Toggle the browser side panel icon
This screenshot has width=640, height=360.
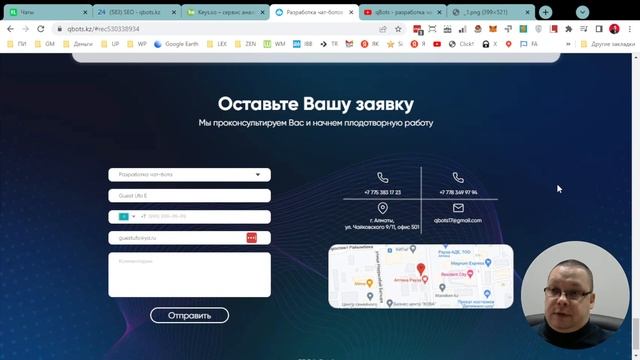tap(599, 29)
